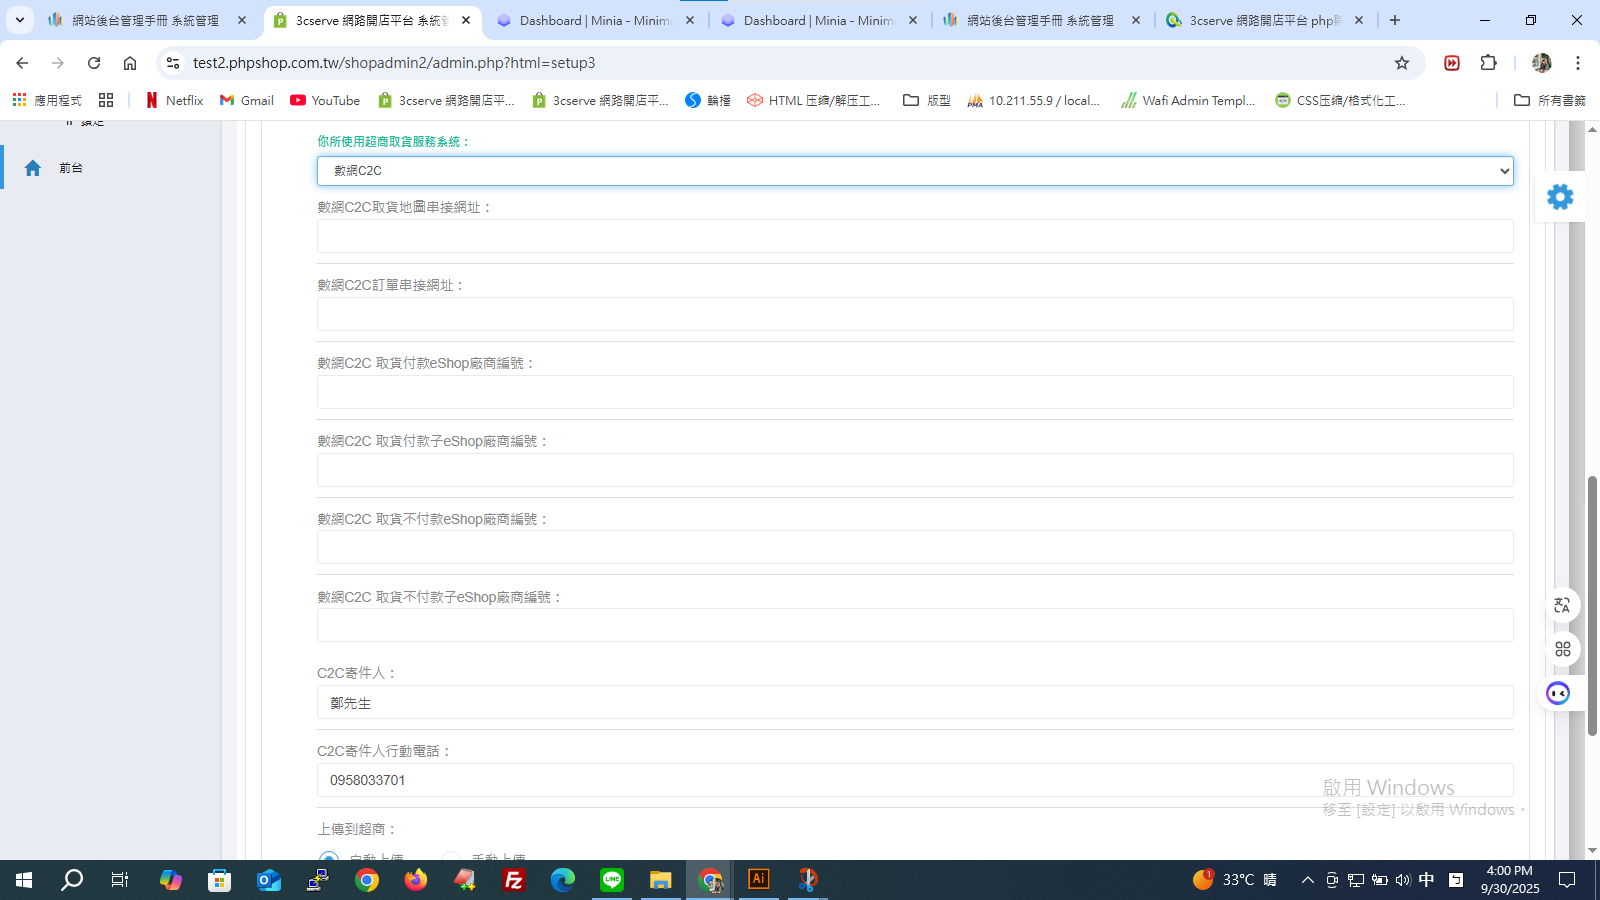Open the 數網C2C service system dropdown

click(915, 171)
